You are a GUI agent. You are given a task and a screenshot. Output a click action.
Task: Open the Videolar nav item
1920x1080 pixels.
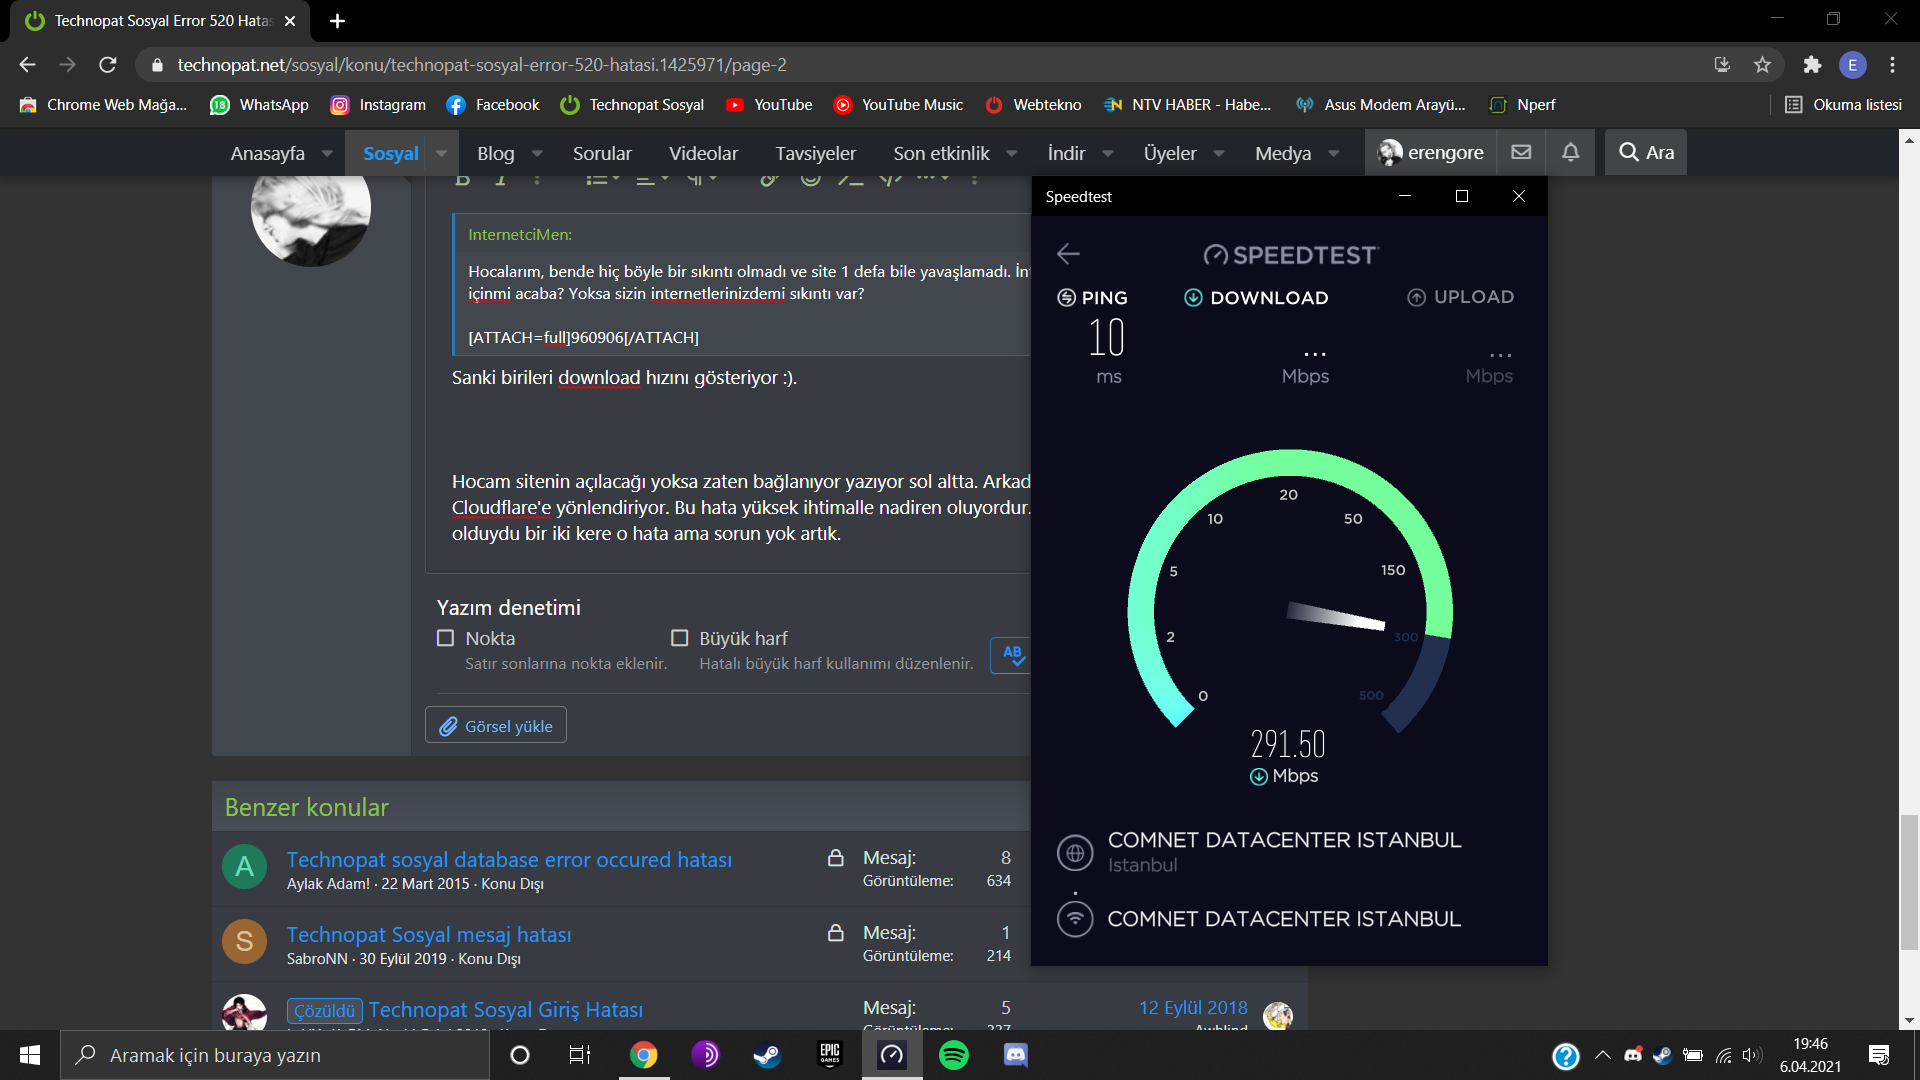coord(703,153)
